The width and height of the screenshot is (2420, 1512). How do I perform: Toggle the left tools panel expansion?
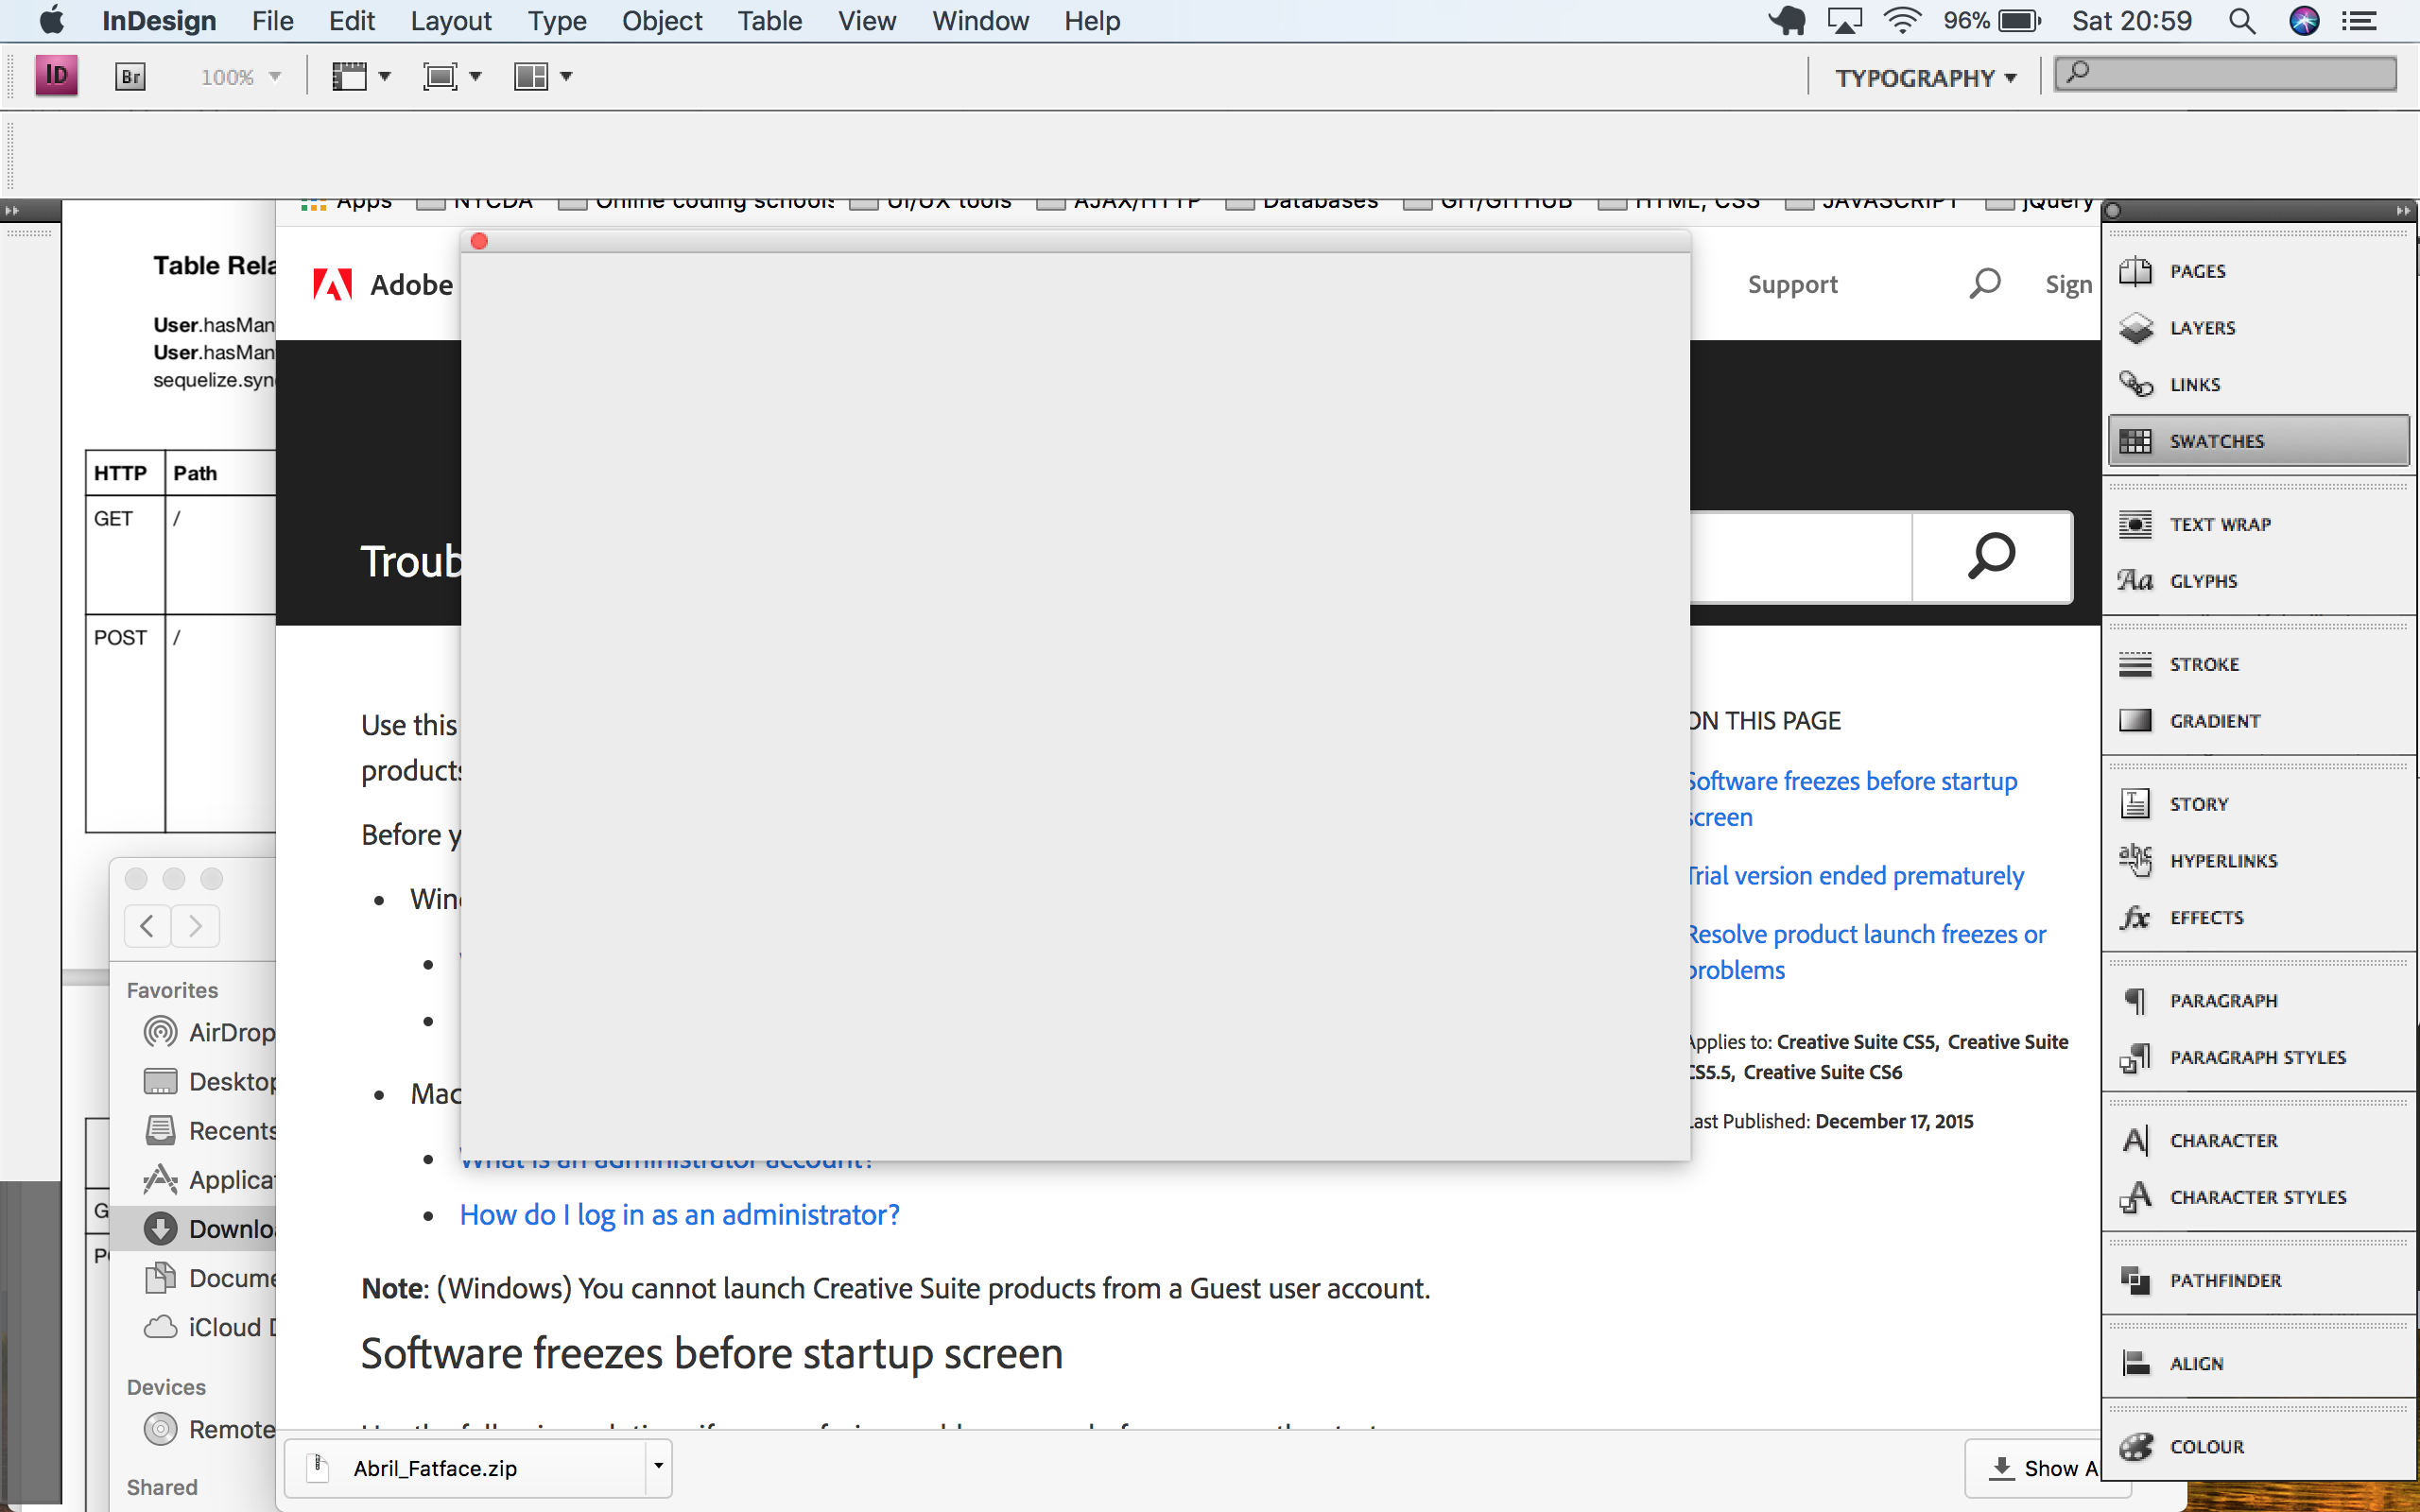(x=12, y=211)
